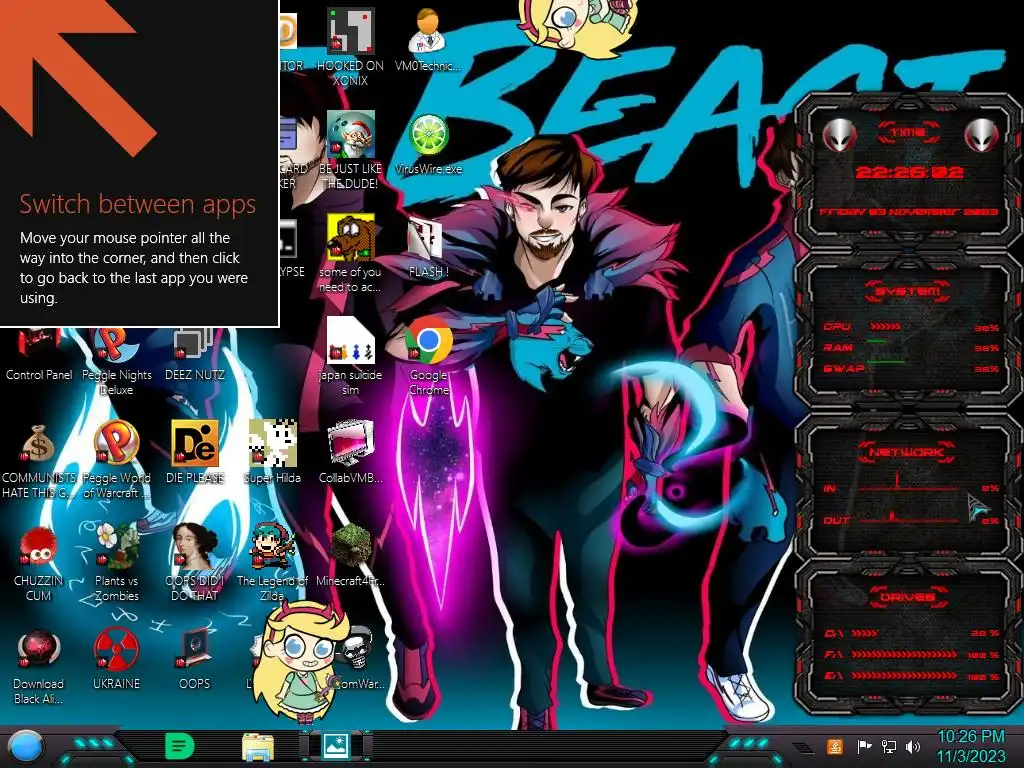Viewport: 1024px width, 768px height.
Task: Click the E:\ drive usage bar
Action: (x=904, y=676)
